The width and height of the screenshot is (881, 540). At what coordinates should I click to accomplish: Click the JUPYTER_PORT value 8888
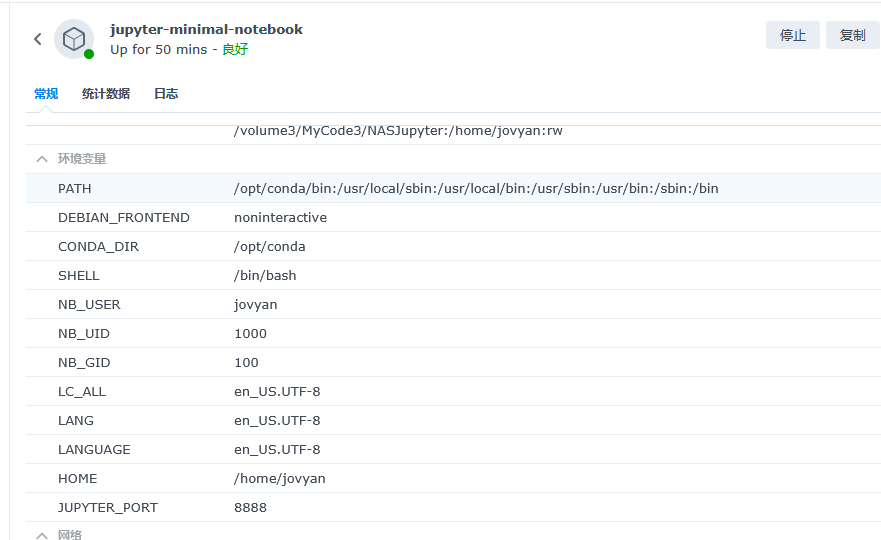(250, 507)
